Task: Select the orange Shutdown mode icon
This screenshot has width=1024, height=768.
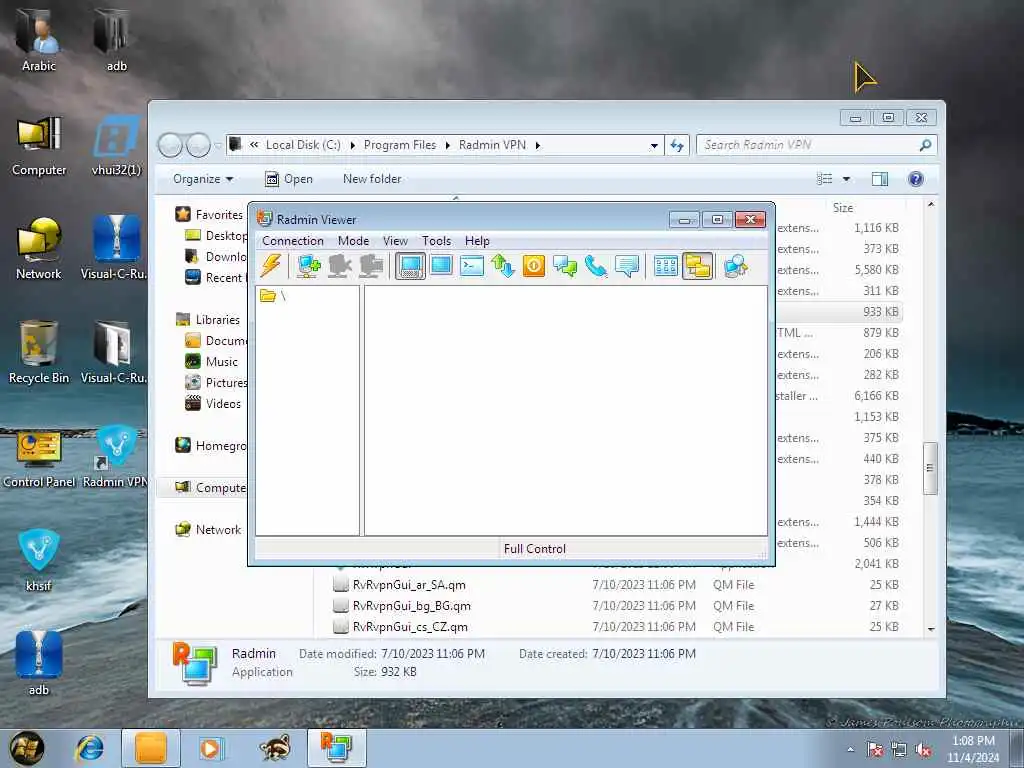Action: click(x=534, y=266)
